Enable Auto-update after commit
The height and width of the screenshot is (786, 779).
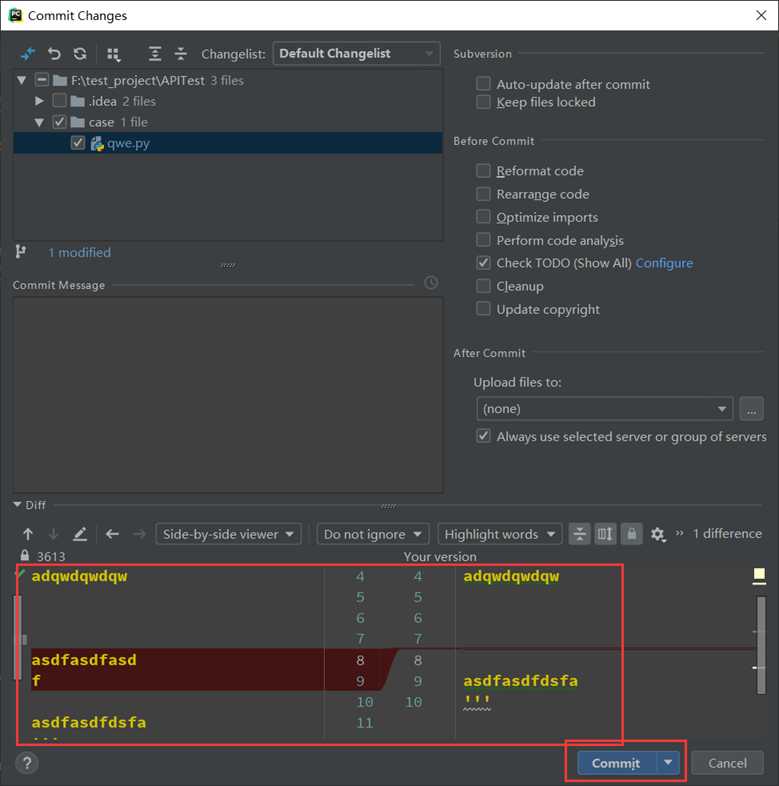[483, 84]
